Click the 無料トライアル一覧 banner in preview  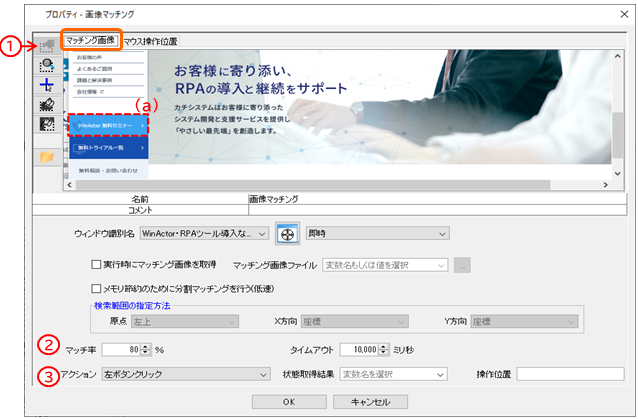pyautogui.click(x=108, y=148)
